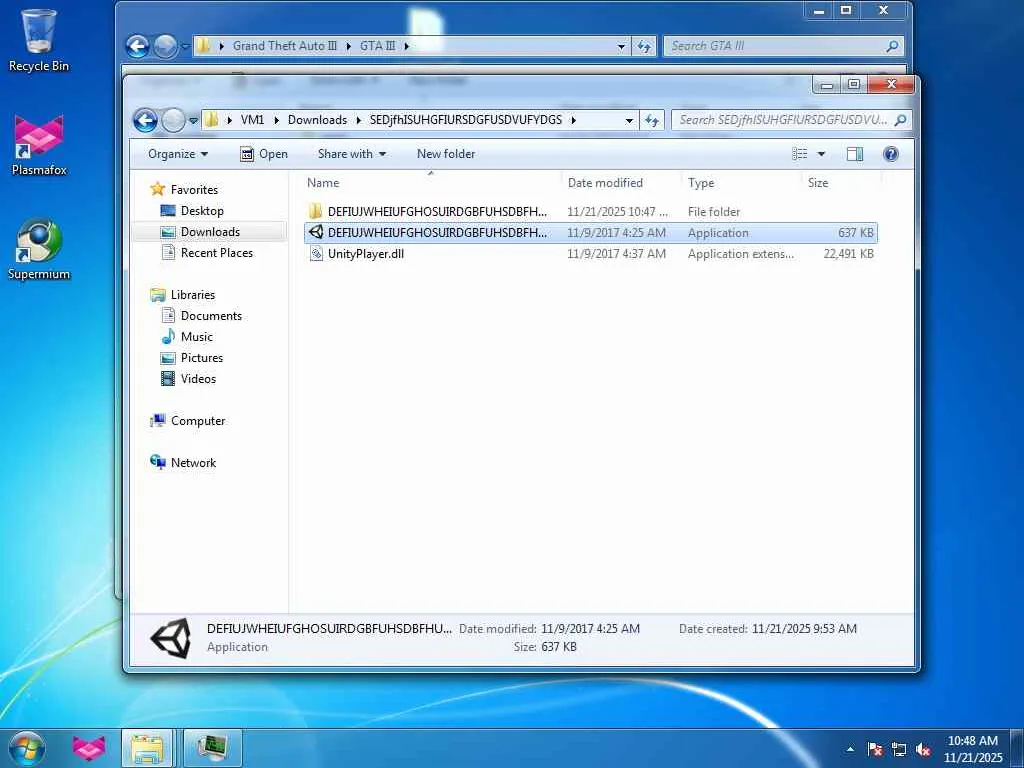The image size is (1024, 768).
Task: Click the GTA III breadcrumb in back window
Action: pos(377,46)
